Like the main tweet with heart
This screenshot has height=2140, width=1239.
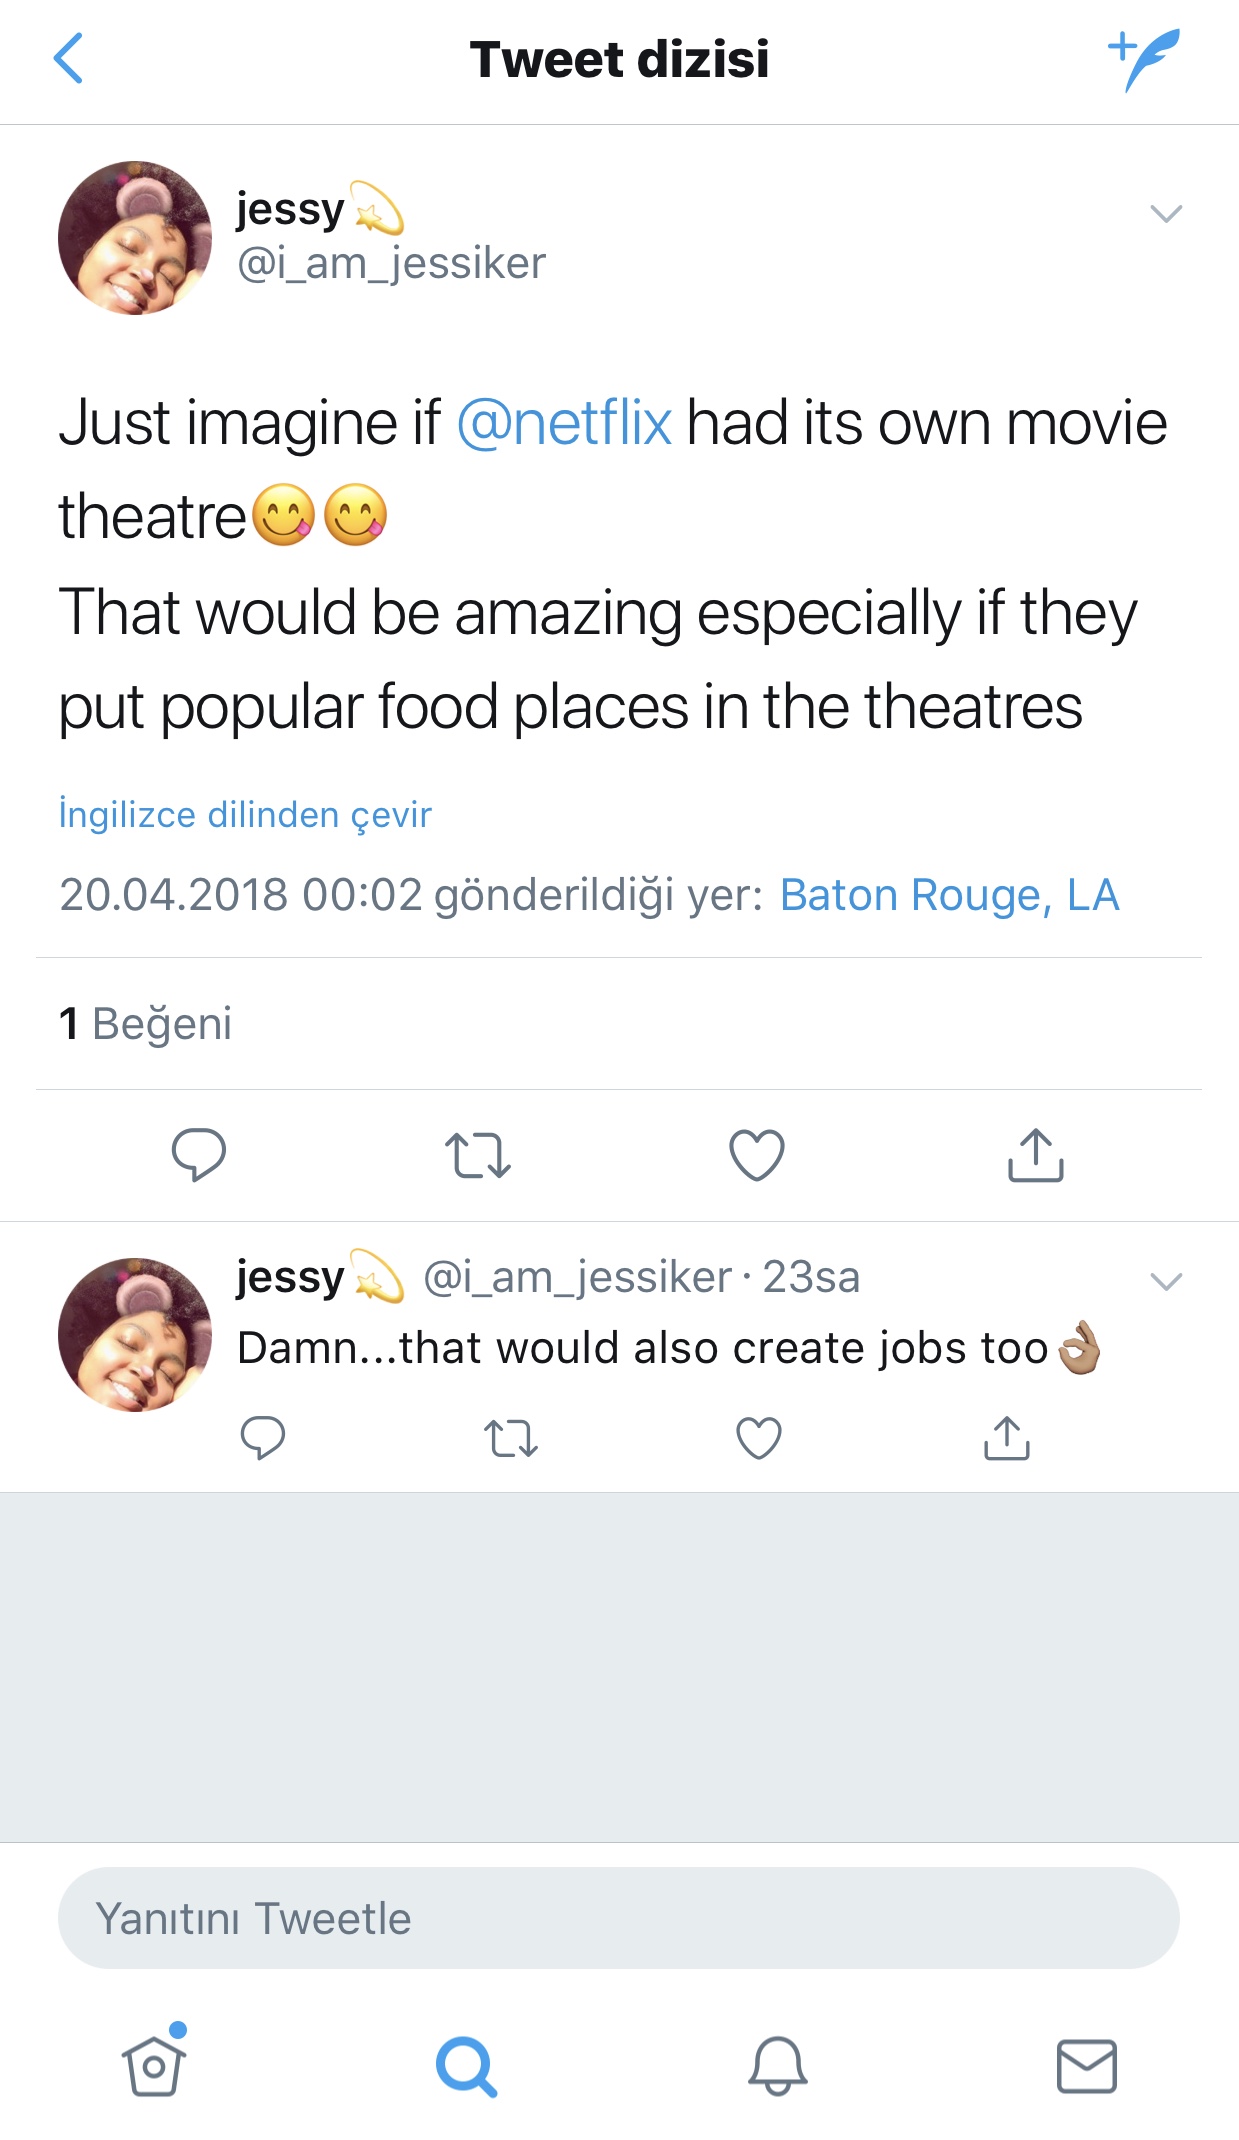tap(757, 1155)
